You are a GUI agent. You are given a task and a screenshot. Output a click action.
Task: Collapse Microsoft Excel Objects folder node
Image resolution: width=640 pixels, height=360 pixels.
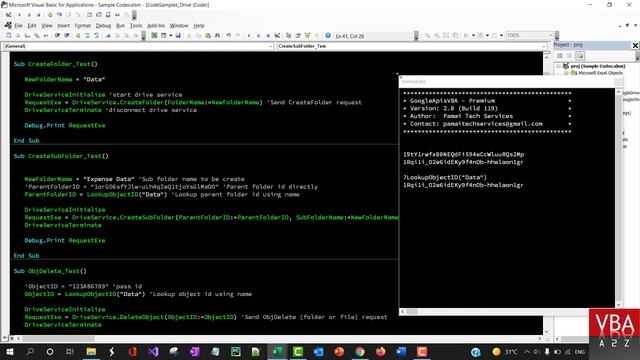point(567,73)
